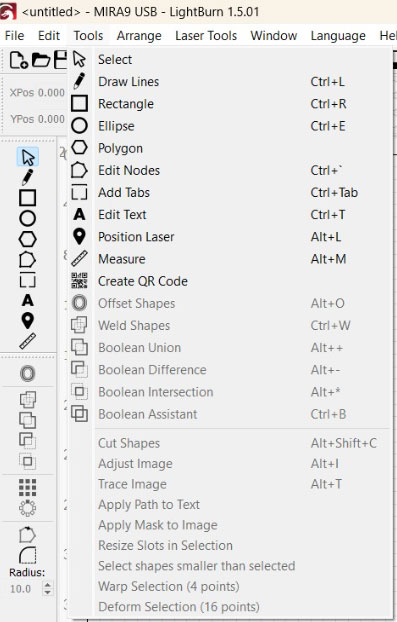Select the Rectangle tool in left toolbar
The width and height of the screenshot is (397, 622).
pyautogui.click(x=28, y=198)
